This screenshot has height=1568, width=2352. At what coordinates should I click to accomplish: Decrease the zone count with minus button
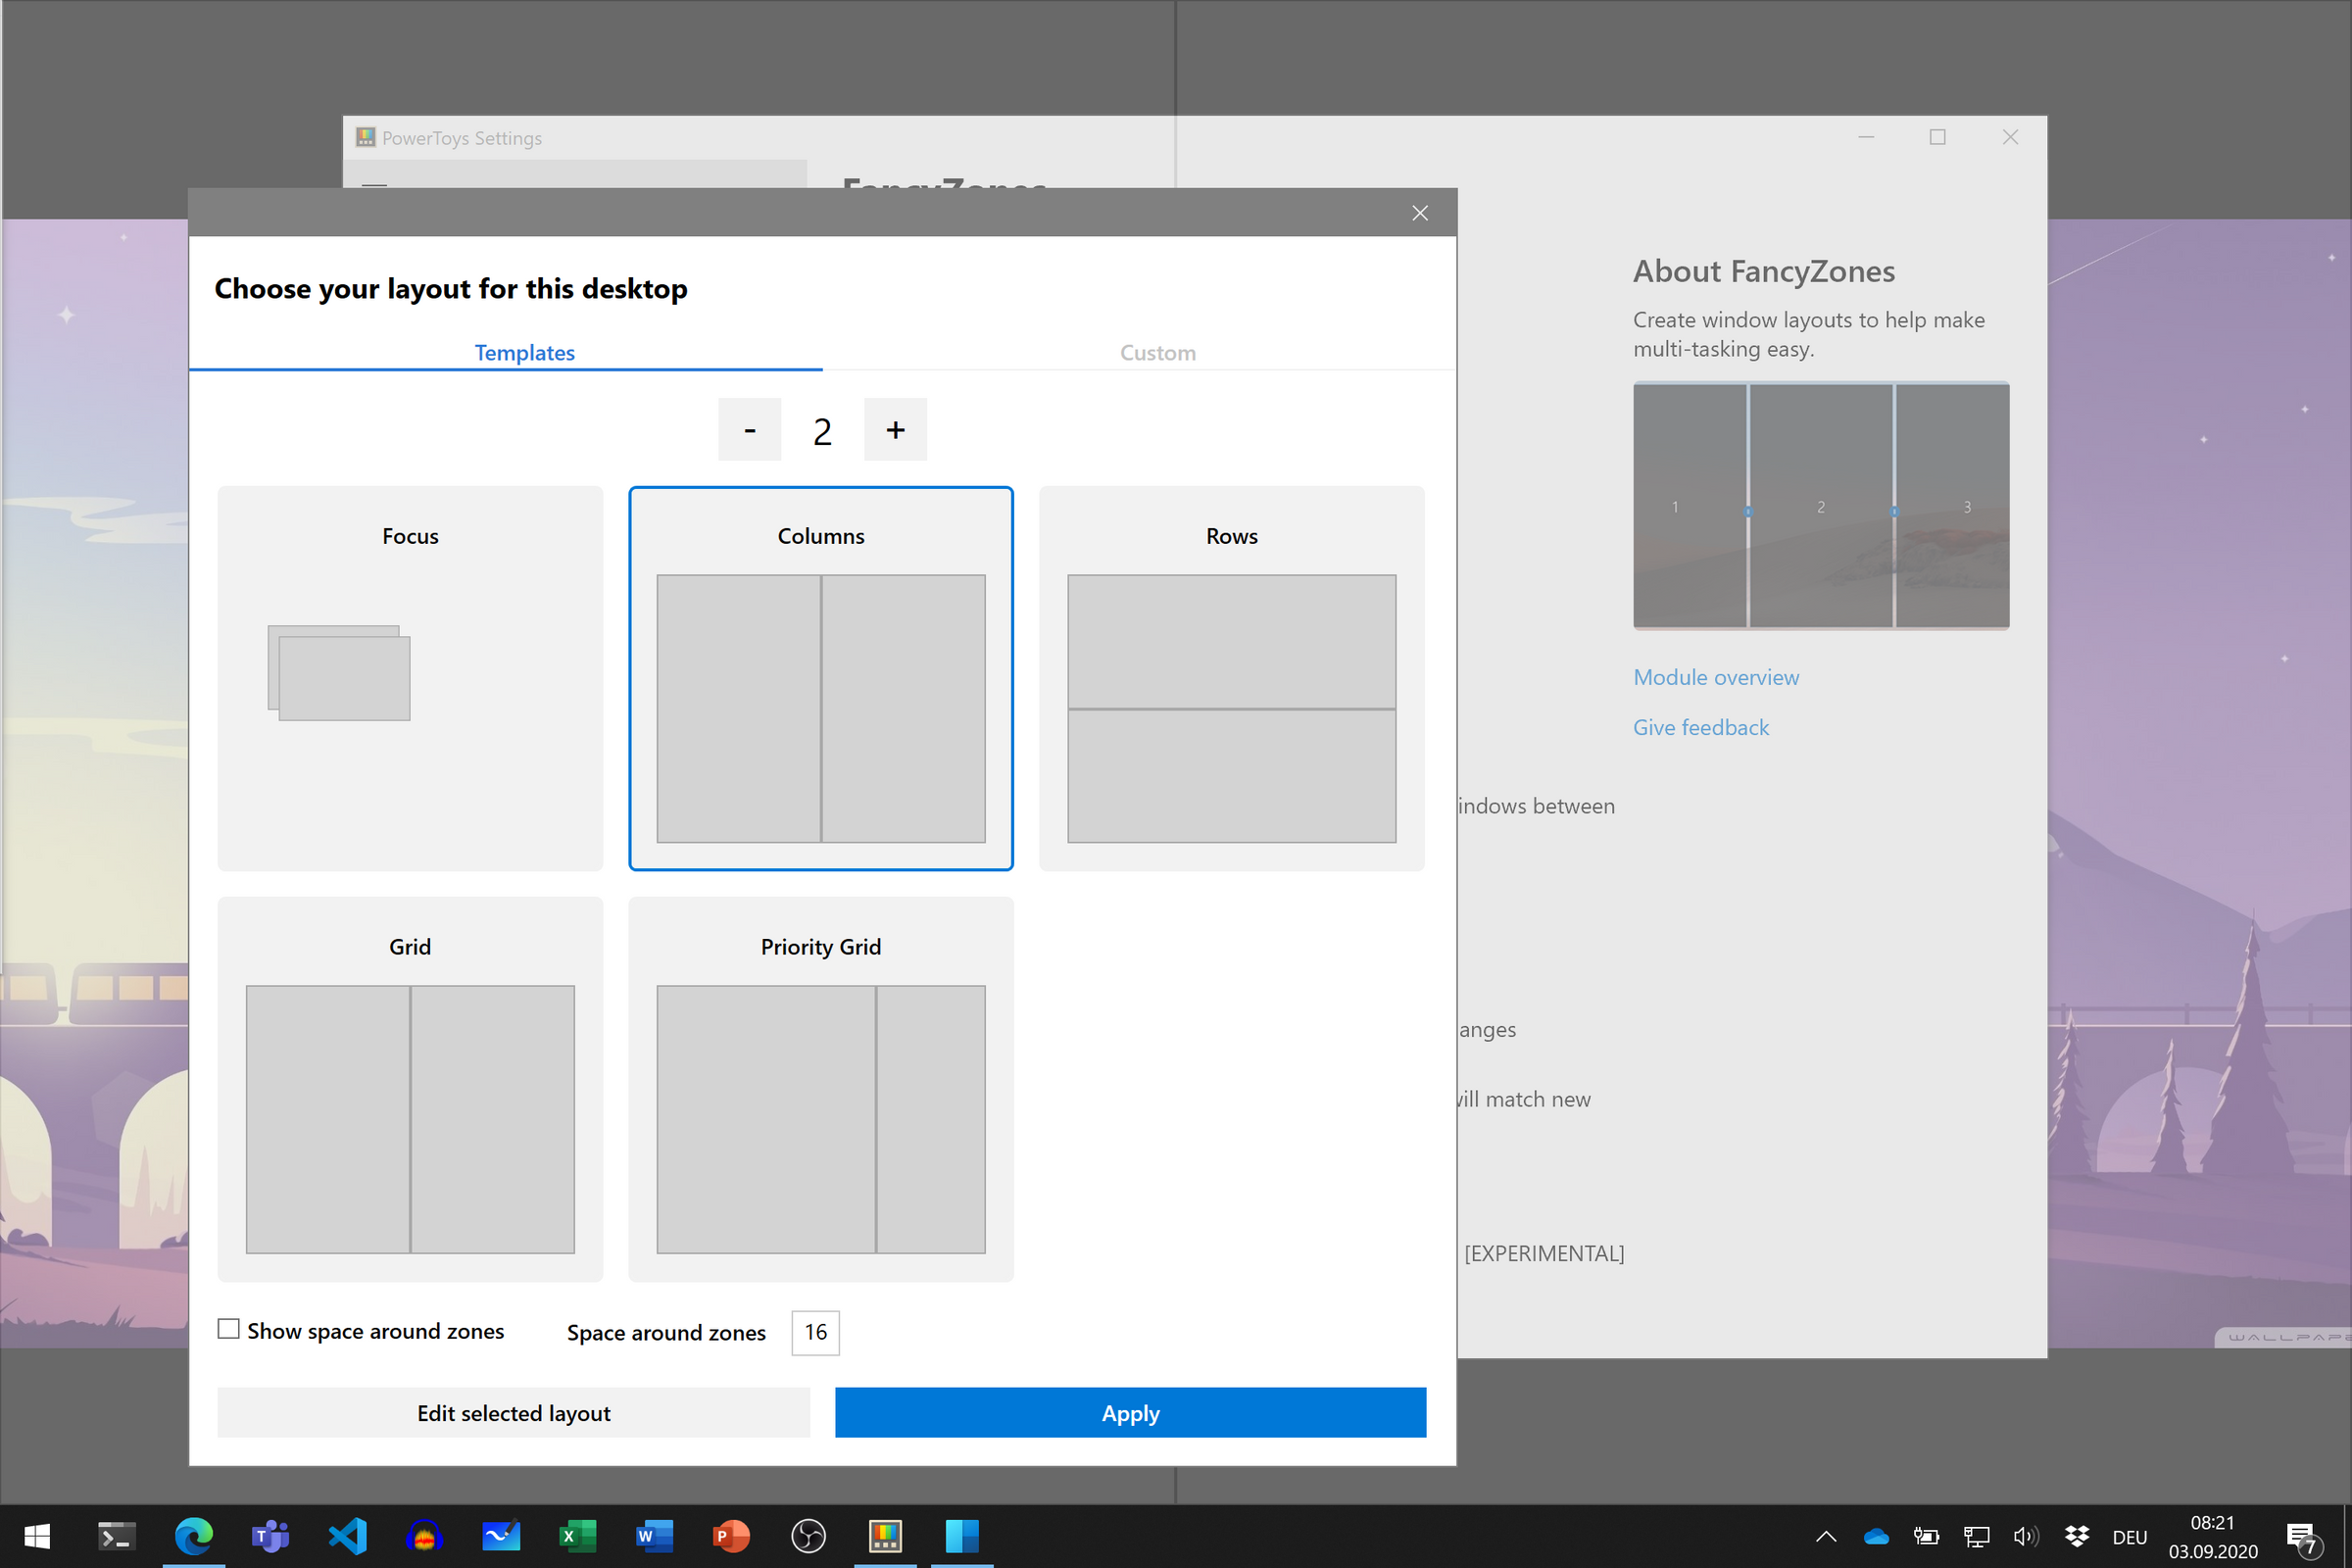click(749, 430)
